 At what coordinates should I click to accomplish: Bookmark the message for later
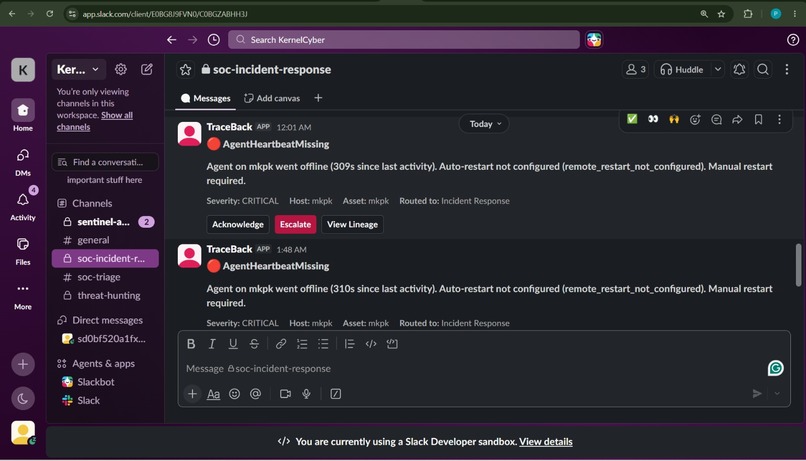[758, 119]
